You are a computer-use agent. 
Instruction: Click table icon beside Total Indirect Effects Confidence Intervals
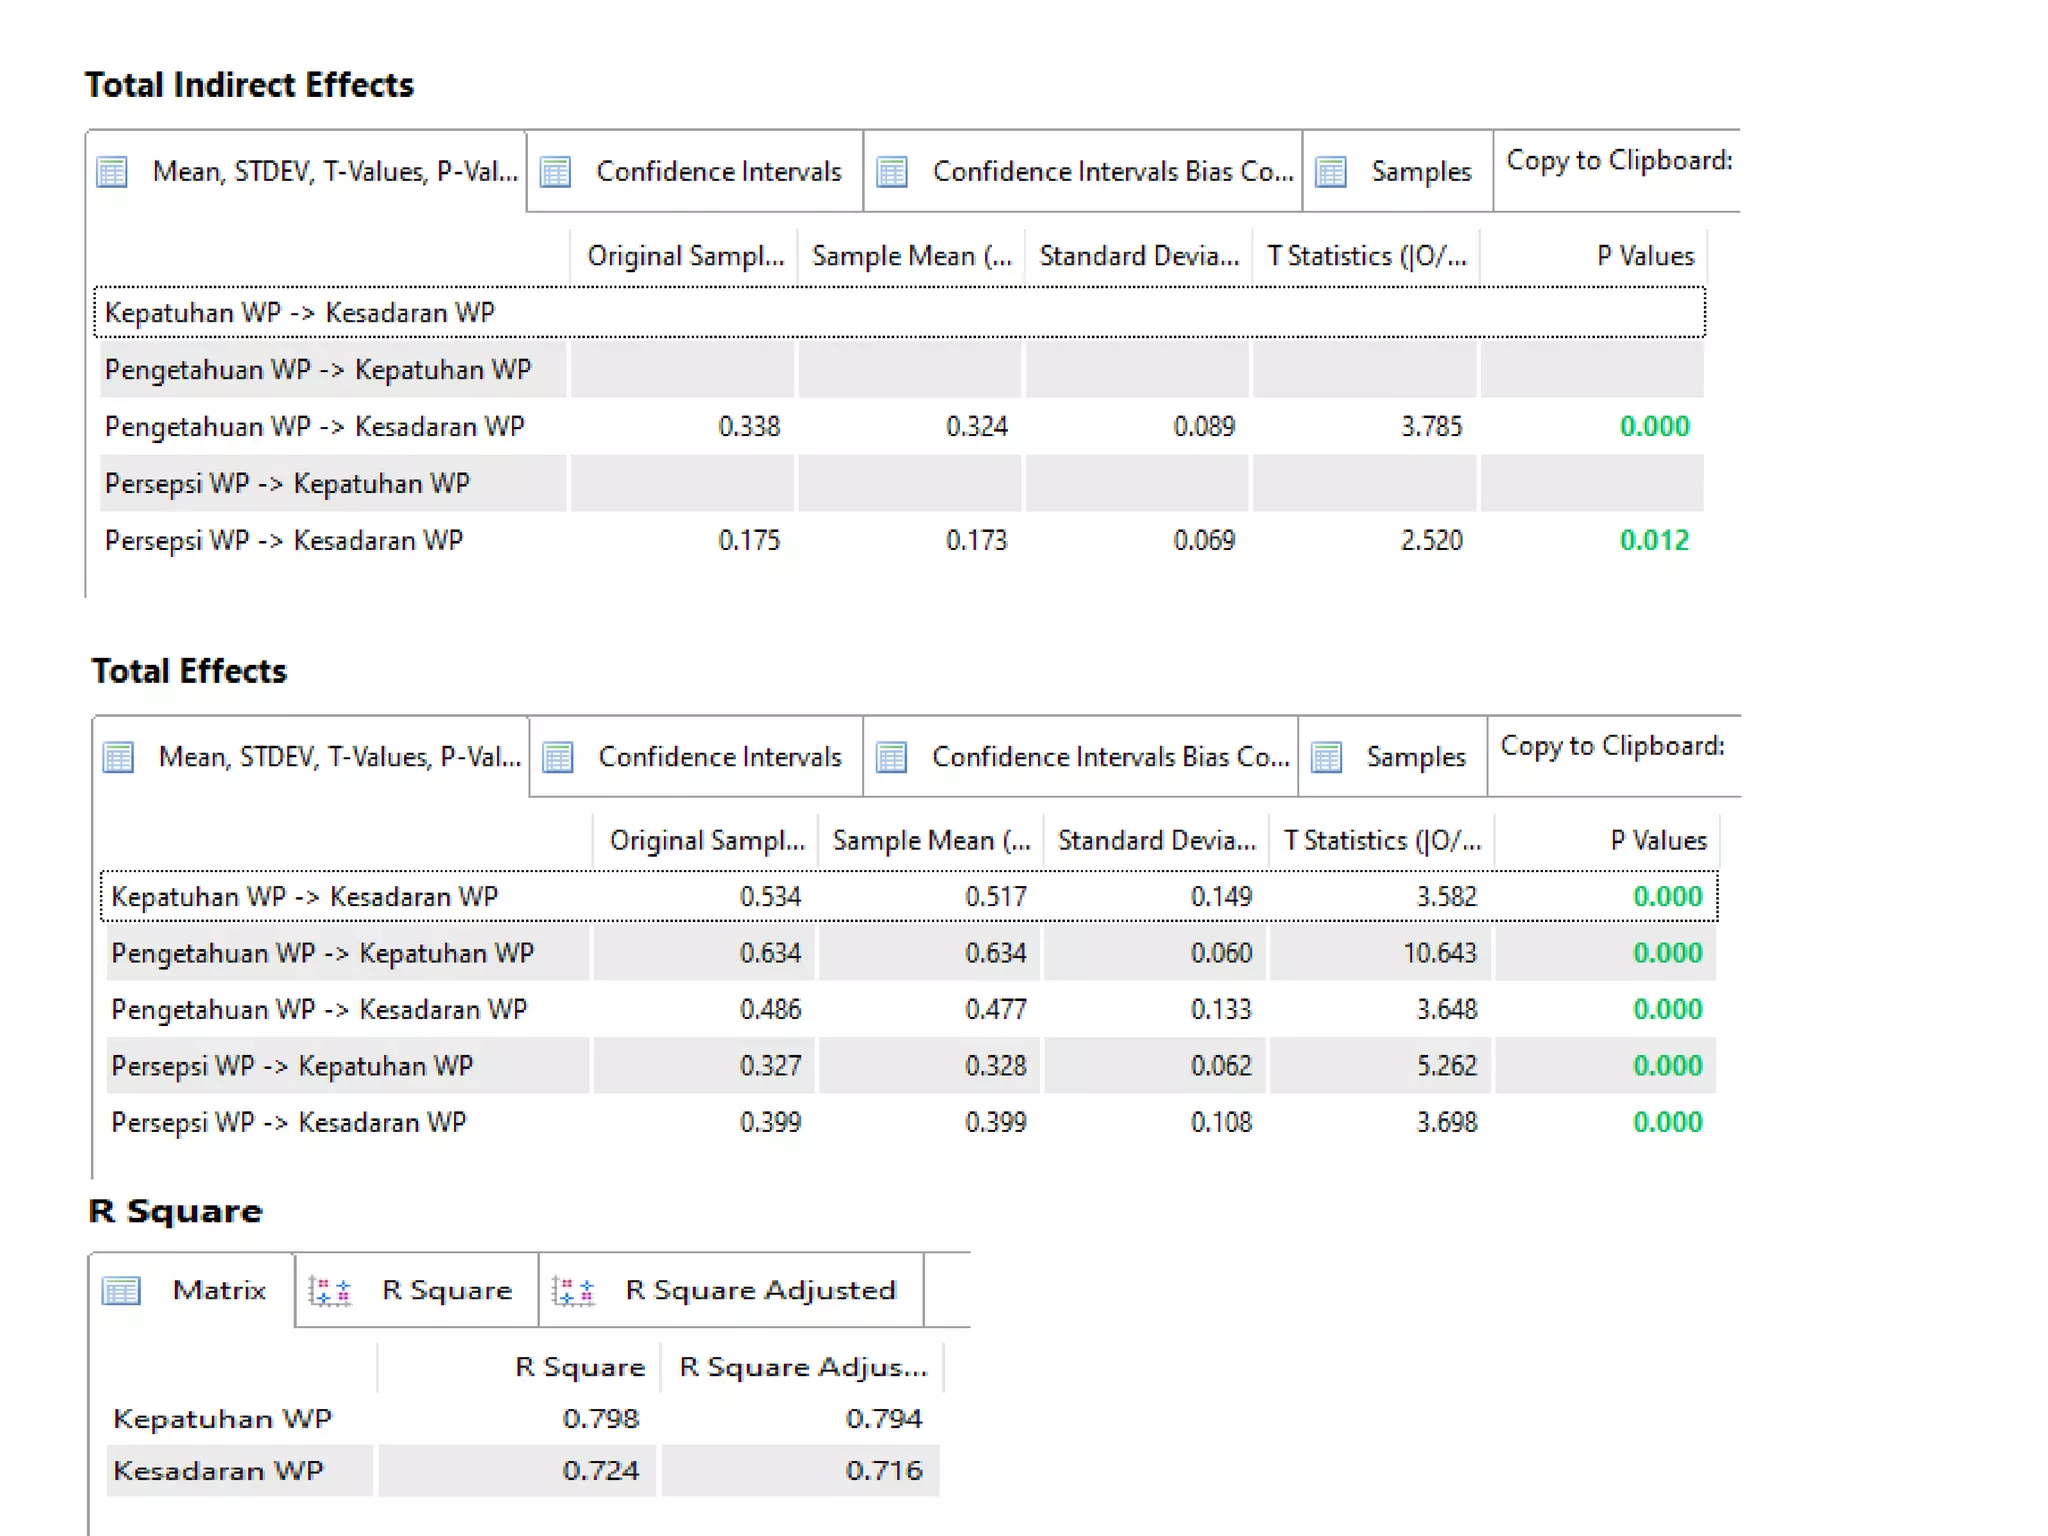[556, 172]
